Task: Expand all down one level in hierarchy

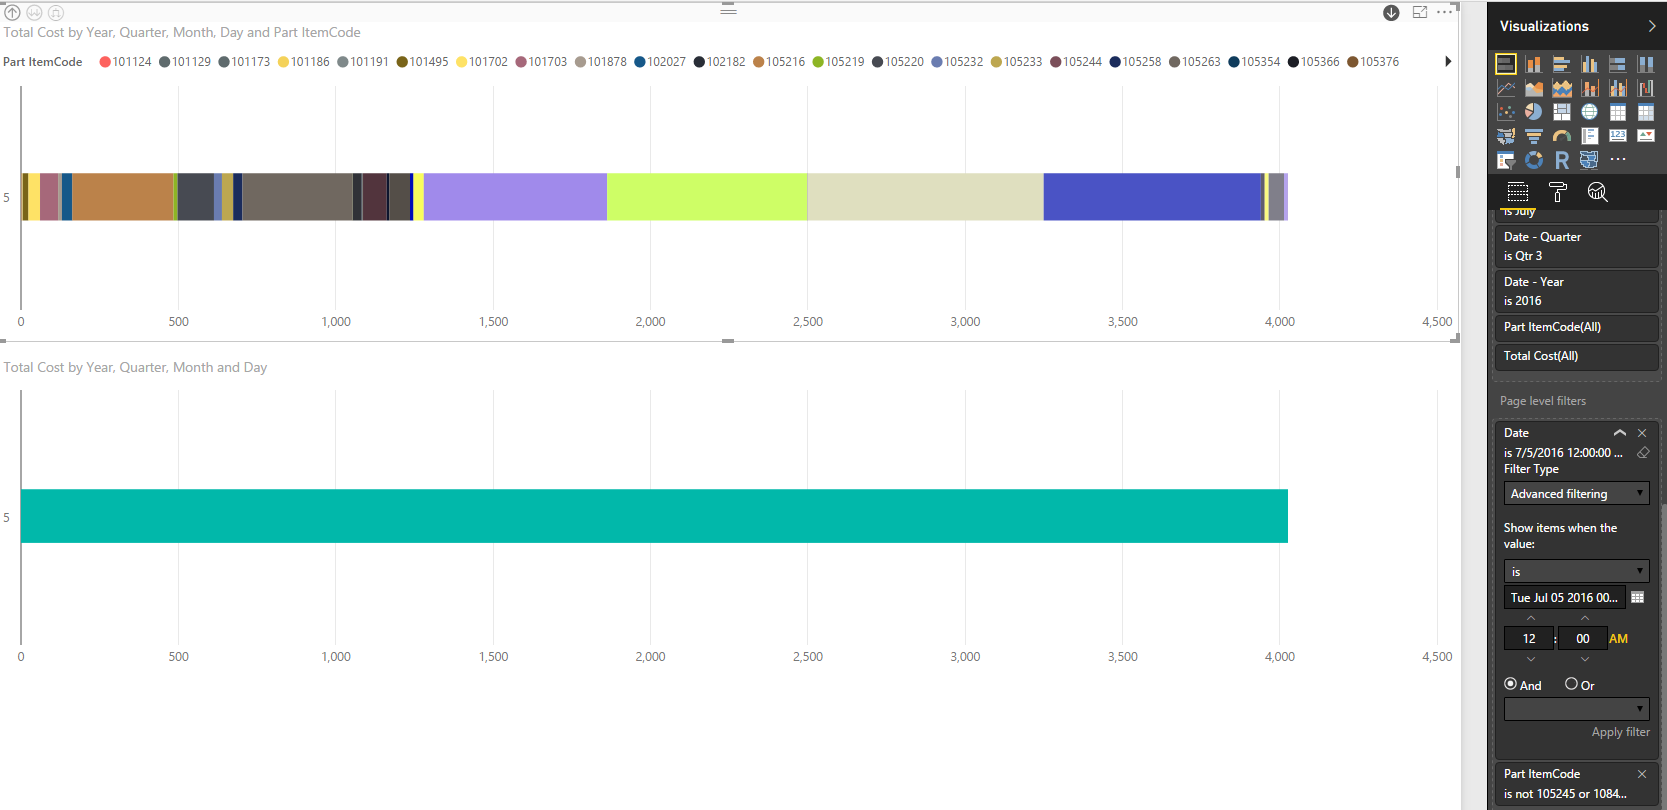Action: coord(56,13)
